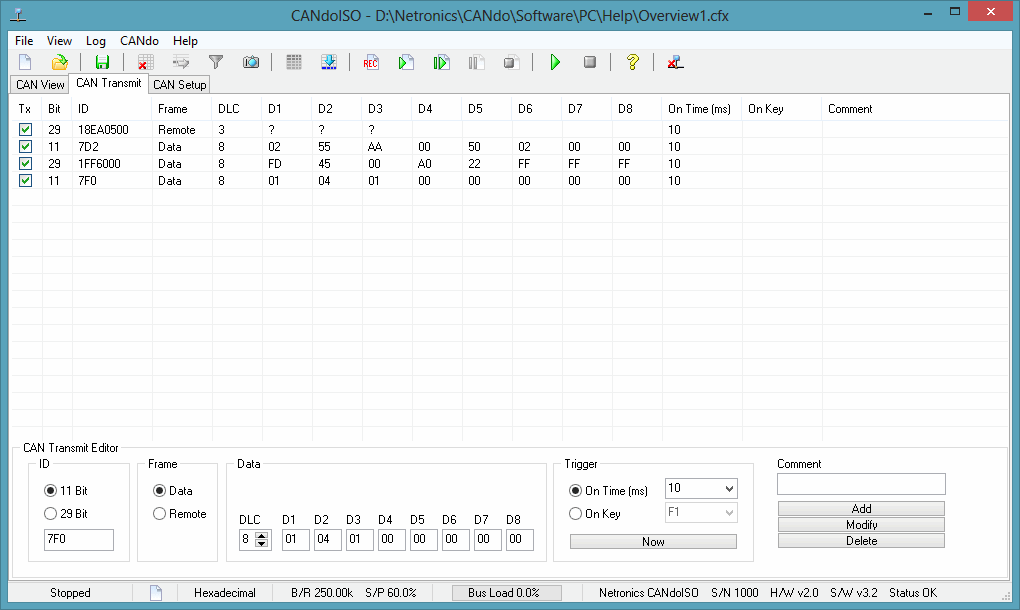The width and height of the screenshot is (1020, 610).
Task: Click the green Save disk icon
Action: [x=102, y=62]
